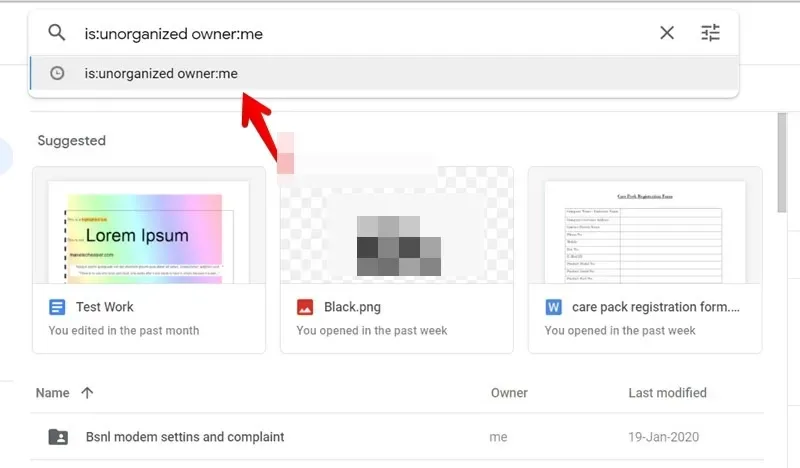The image size is (800, 468).
Task: Click the magnifier search icon
Action: tap(57, 33)
